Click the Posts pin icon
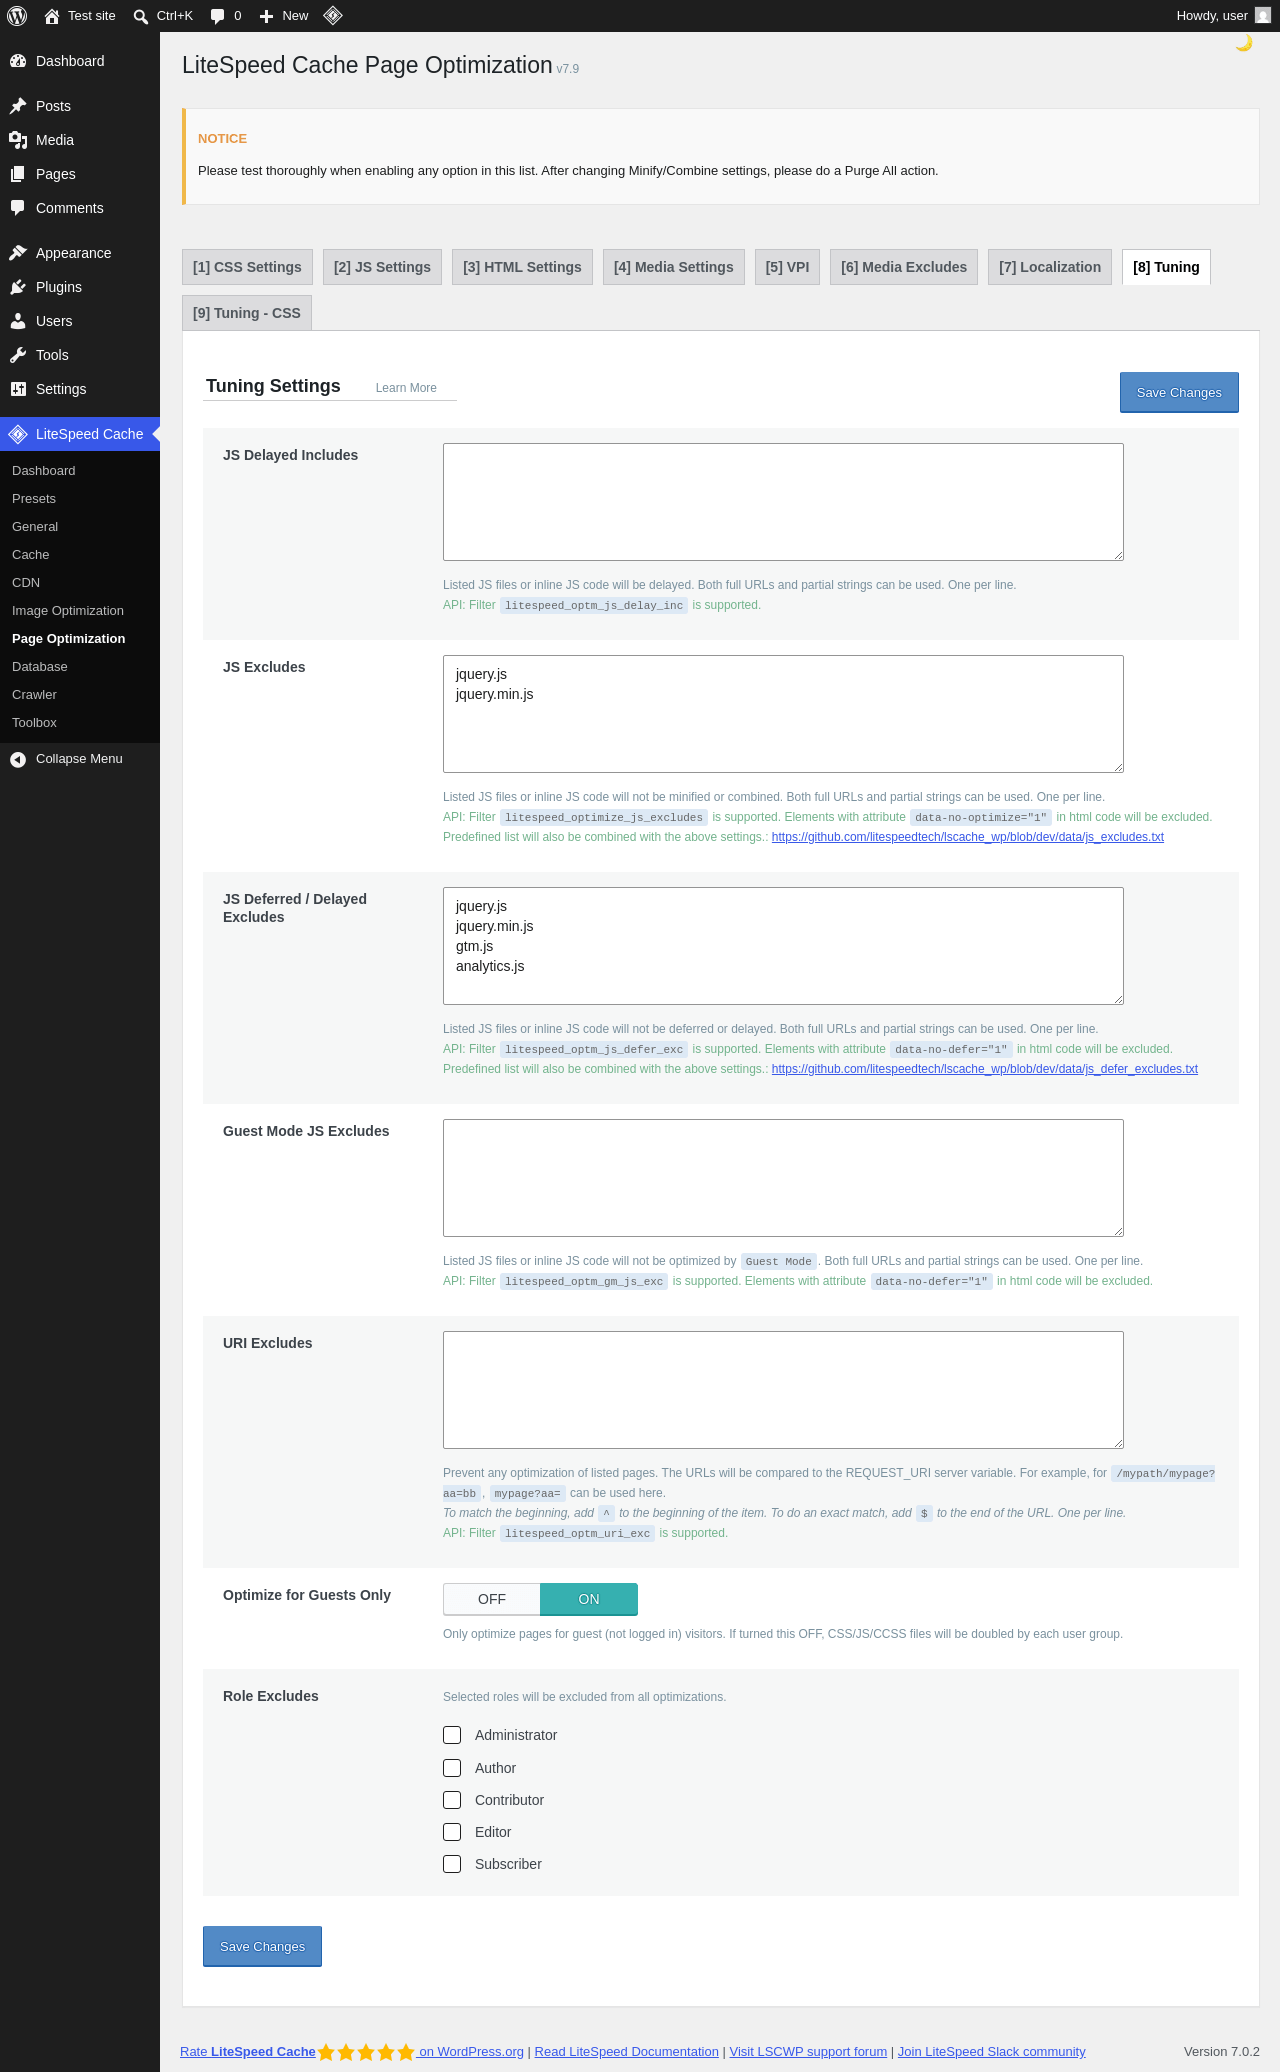Image resolution: width=1280 pixels, height=2072 pixels. 18,106
